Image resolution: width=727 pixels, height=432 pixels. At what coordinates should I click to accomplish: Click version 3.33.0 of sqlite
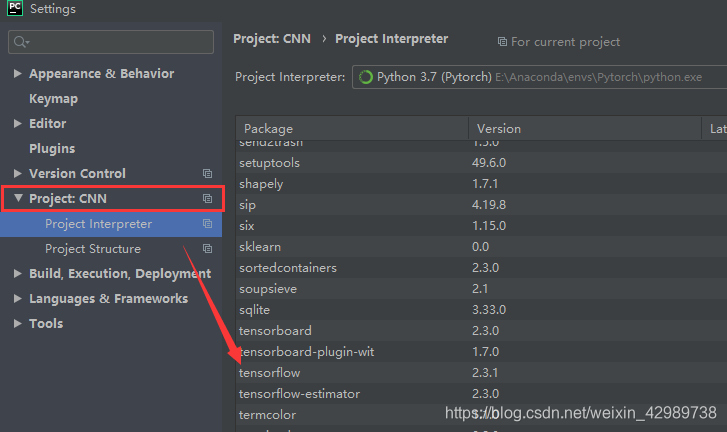point(489,310)
